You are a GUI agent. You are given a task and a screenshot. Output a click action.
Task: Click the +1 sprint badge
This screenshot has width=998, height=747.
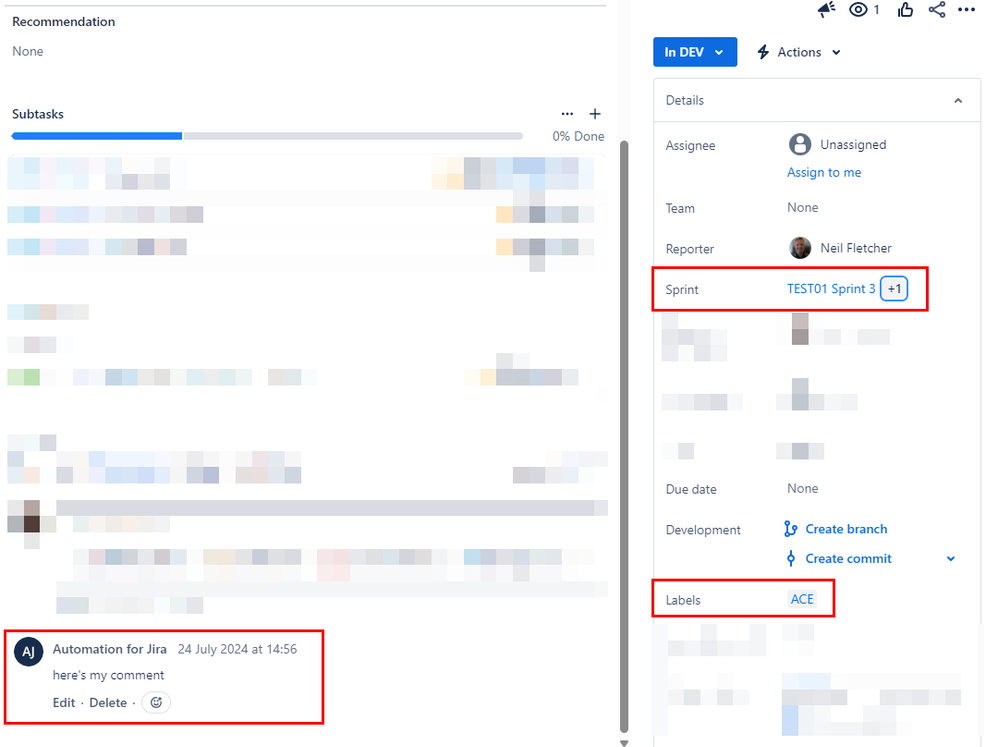click(x=894, y=289)
